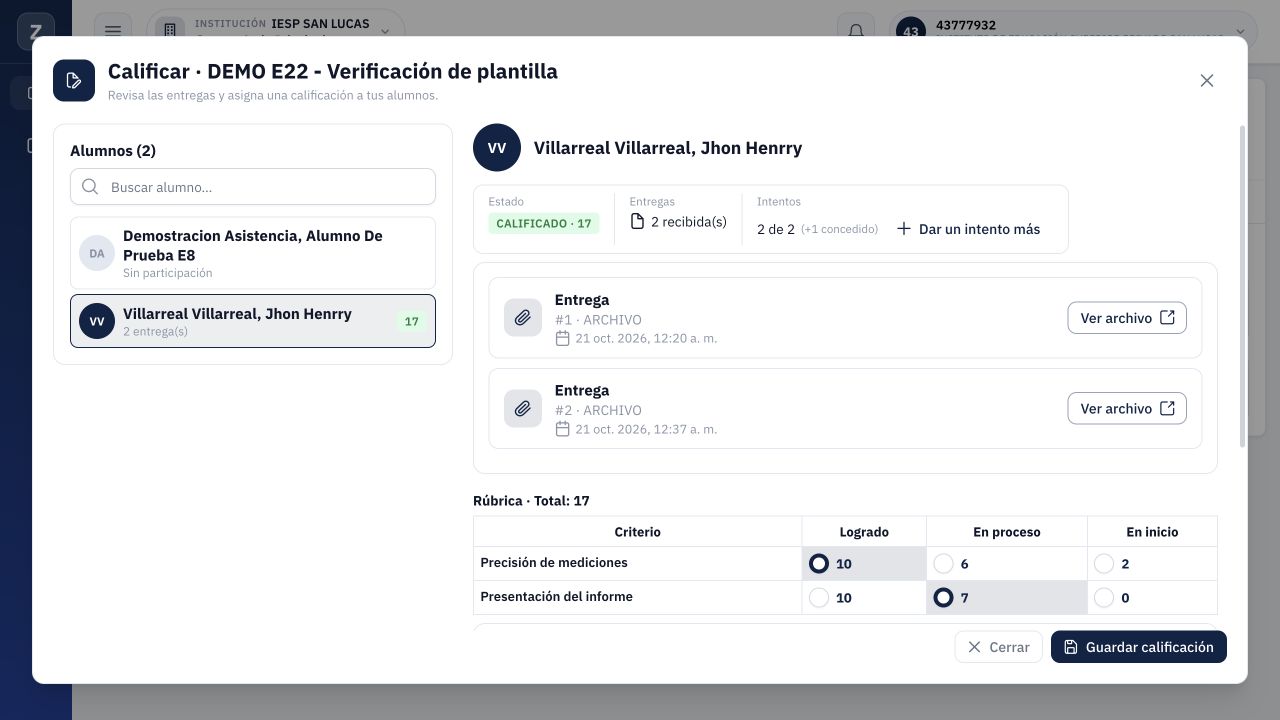Click the Cerrar button
1280x720 pixels.
coord(999,647)
